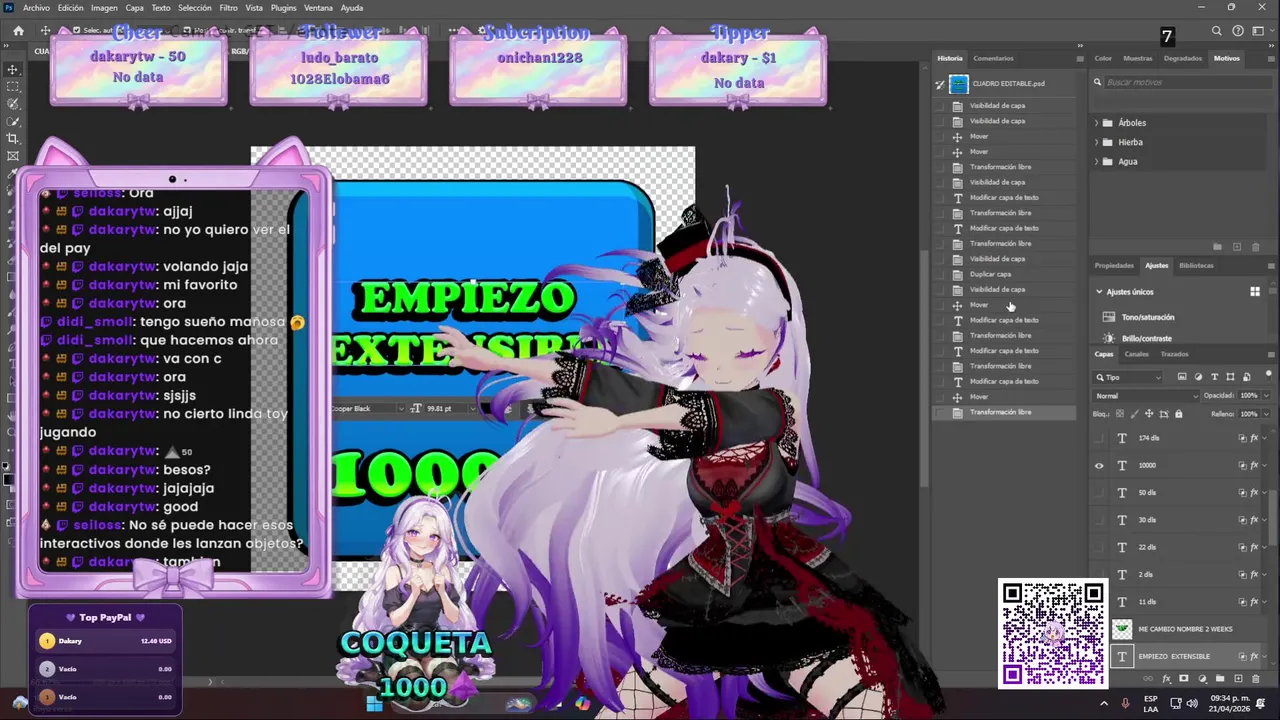Screen dimensions: 1280x720
Task: Add a layer mask from panel bottom
Action: (x=1184, y=679)
